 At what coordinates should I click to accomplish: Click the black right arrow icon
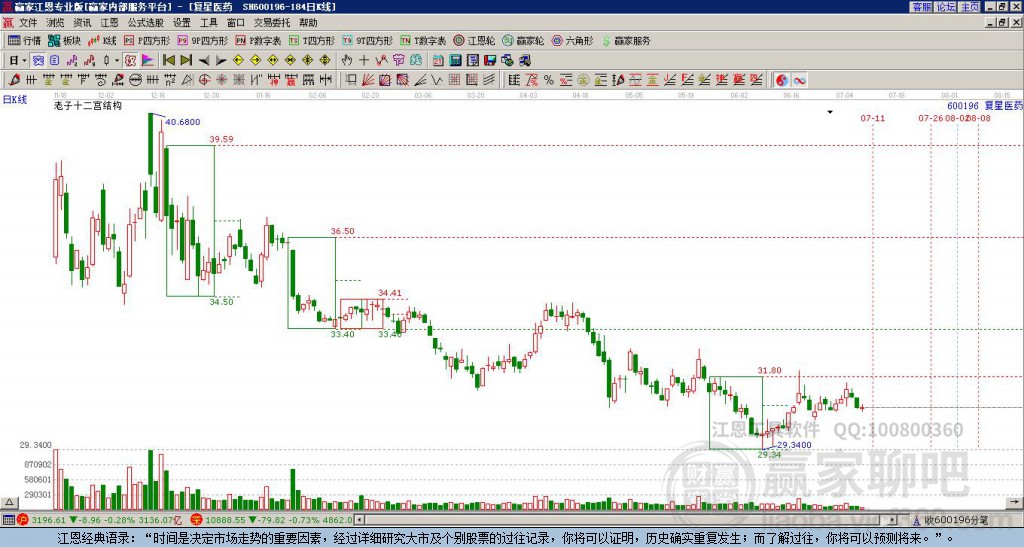pos(221,60)
